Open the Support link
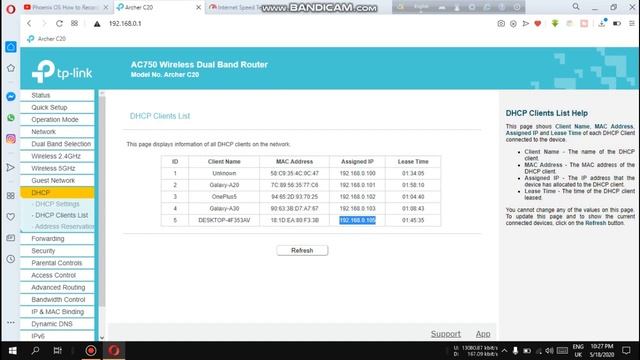 pos(446,334)
